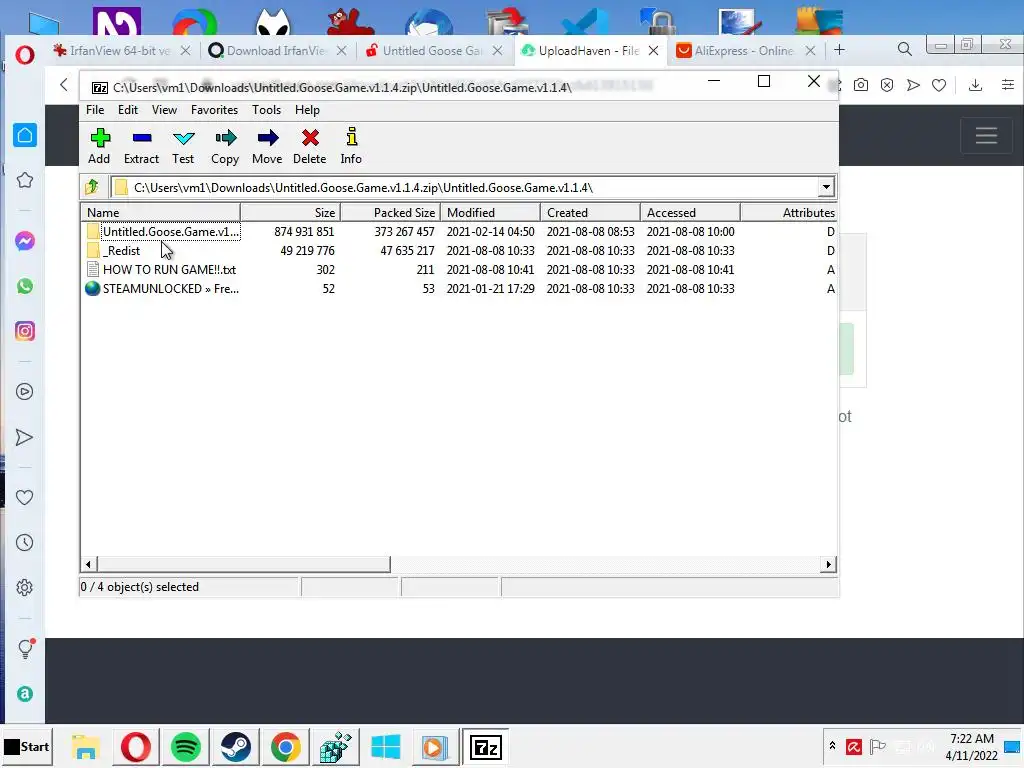Sort by Modified column header
Viewport: 1024px width, 768px height.
tap(490, 212)
